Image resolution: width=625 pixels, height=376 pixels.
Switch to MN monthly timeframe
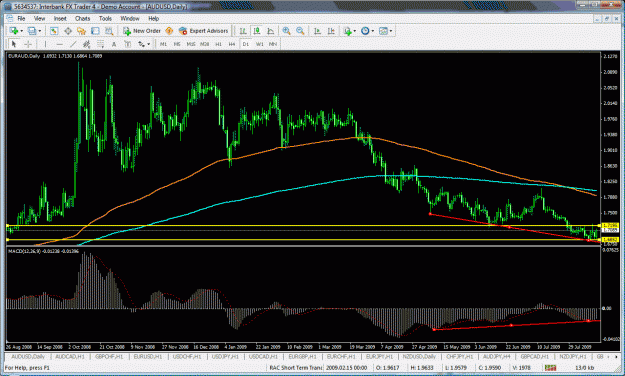click(x=273, y=44)
